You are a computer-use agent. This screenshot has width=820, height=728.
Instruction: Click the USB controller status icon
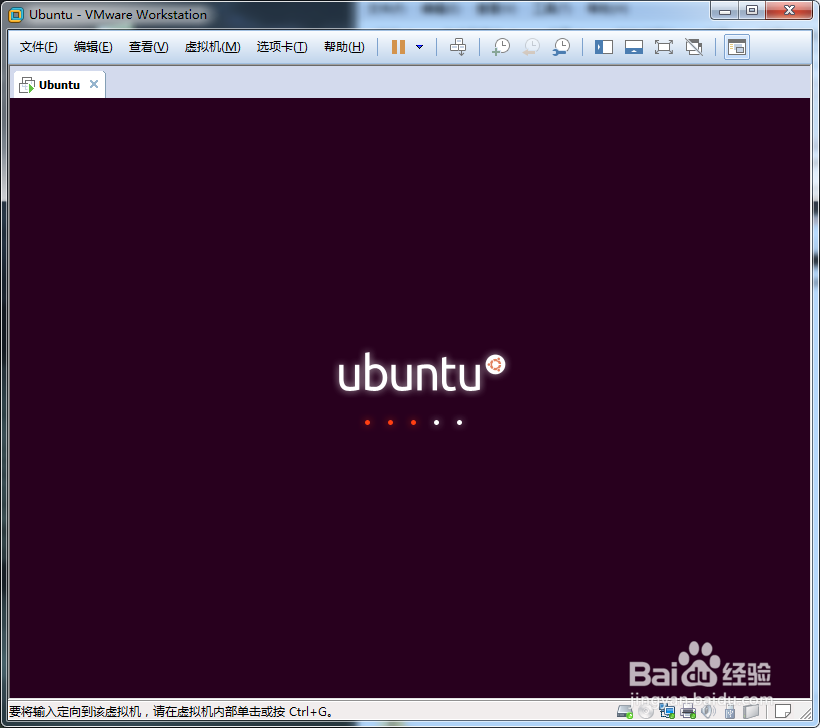click(730, 711)
